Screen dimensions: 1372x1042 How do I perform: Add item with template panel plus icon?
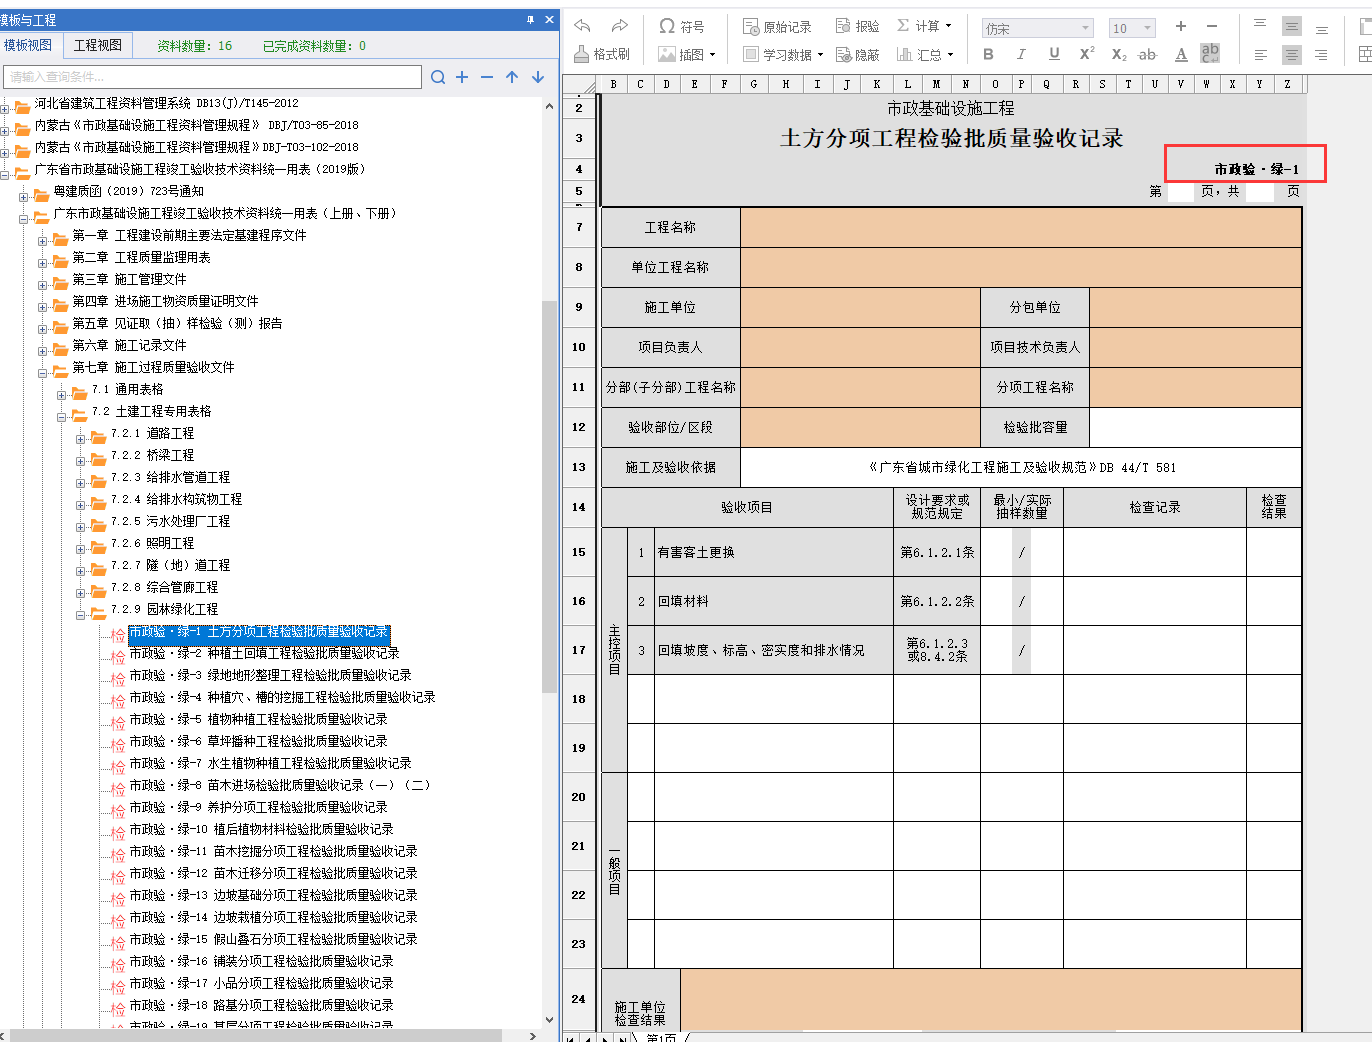462,77
